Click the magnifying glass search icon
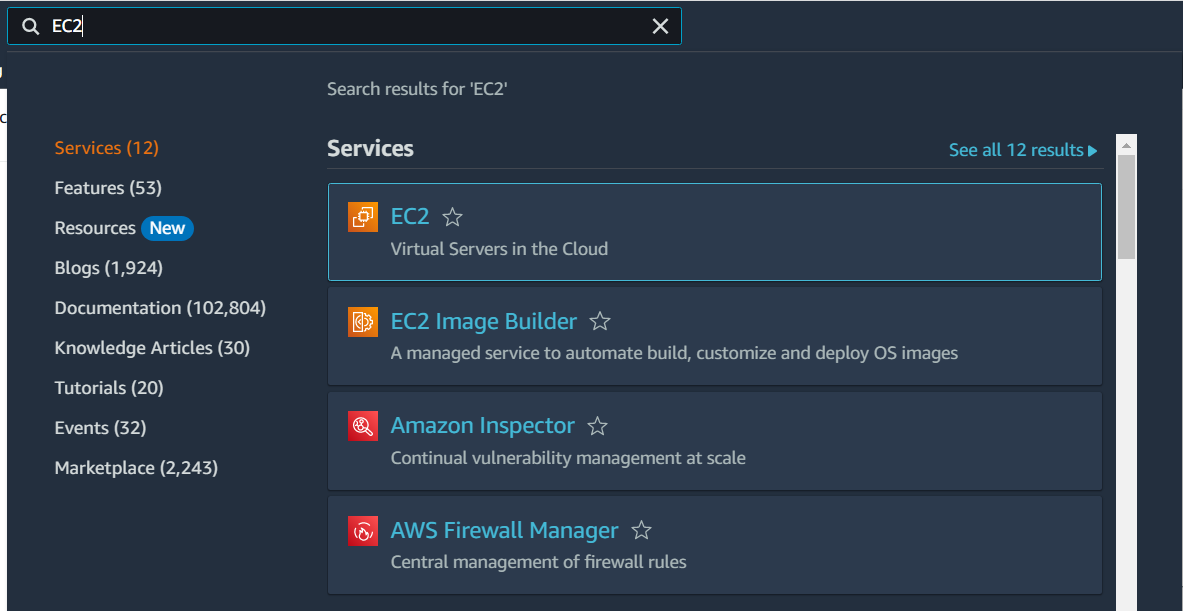 coord(30,26)
